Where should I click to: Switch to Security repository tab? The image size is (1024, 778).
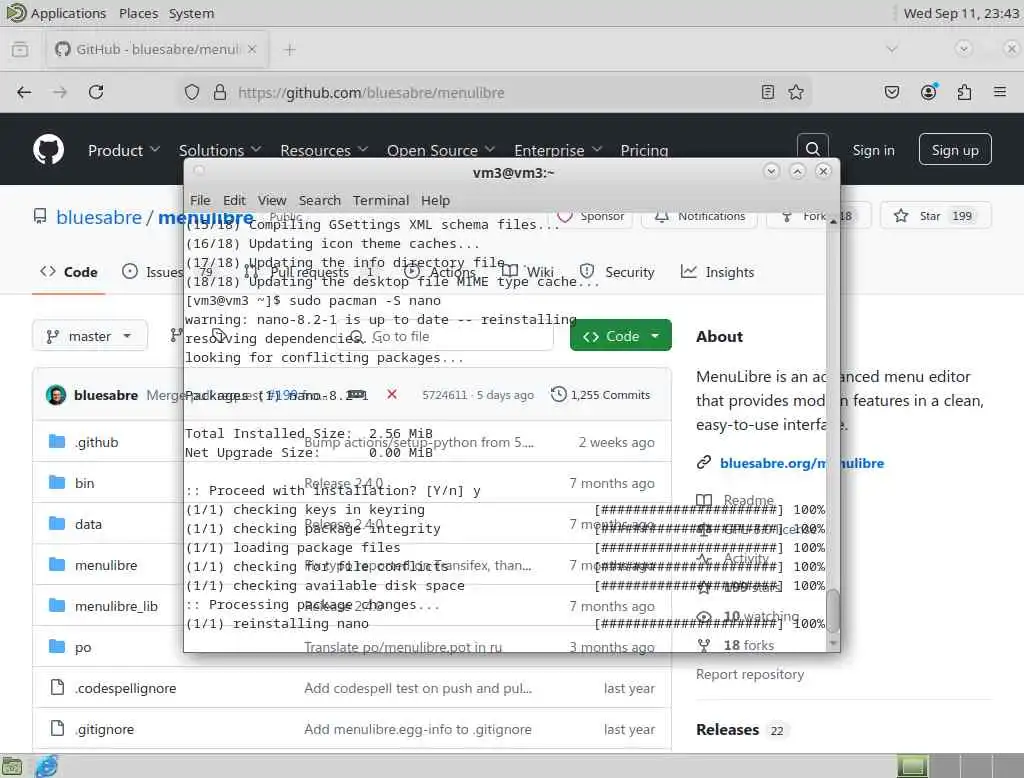coord(616,272)
